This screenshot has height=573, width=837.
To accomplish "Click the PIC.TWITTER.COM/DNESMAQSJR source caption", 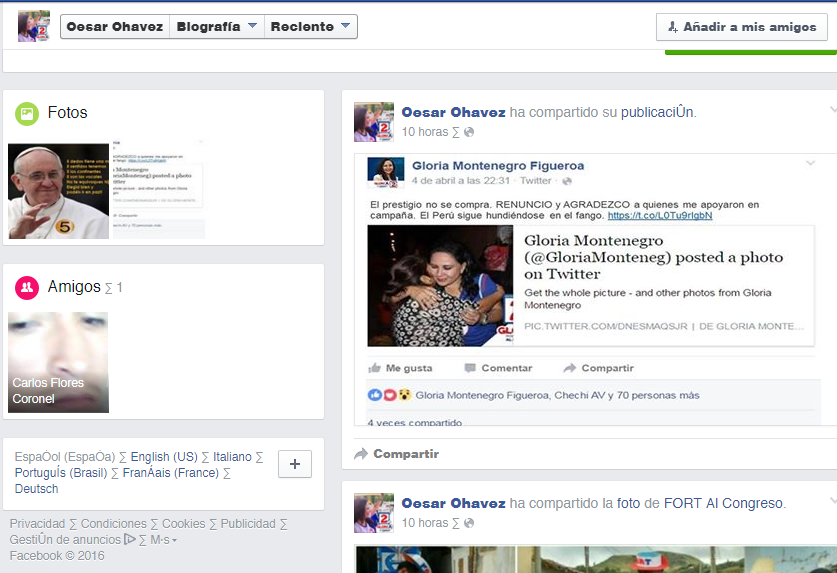I will (x=606, y=326).
